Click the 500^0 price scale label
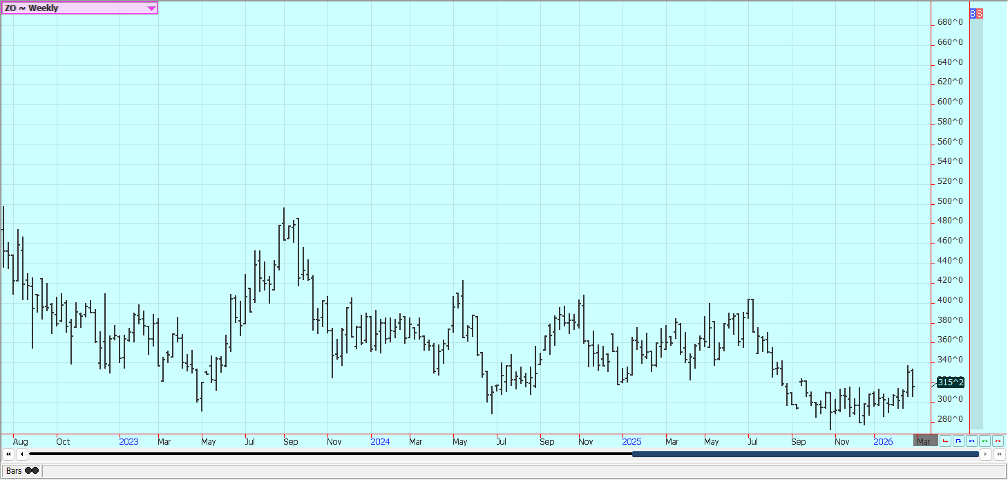 [x=949, y=201]
